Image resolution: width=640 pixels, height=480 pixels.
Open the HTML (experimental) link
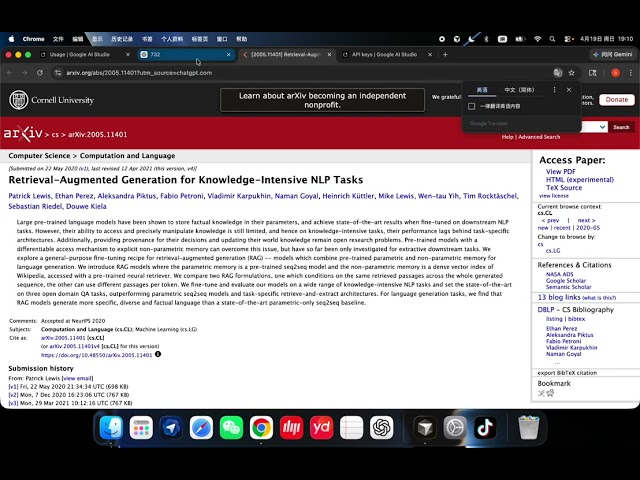coord(580,180)
